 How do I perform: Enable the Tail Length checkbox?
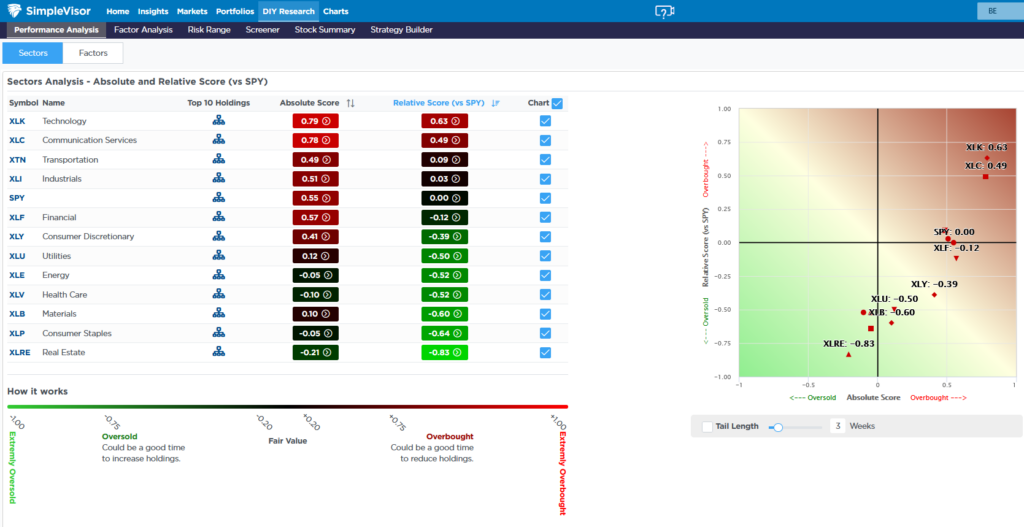tap(708, 426)
